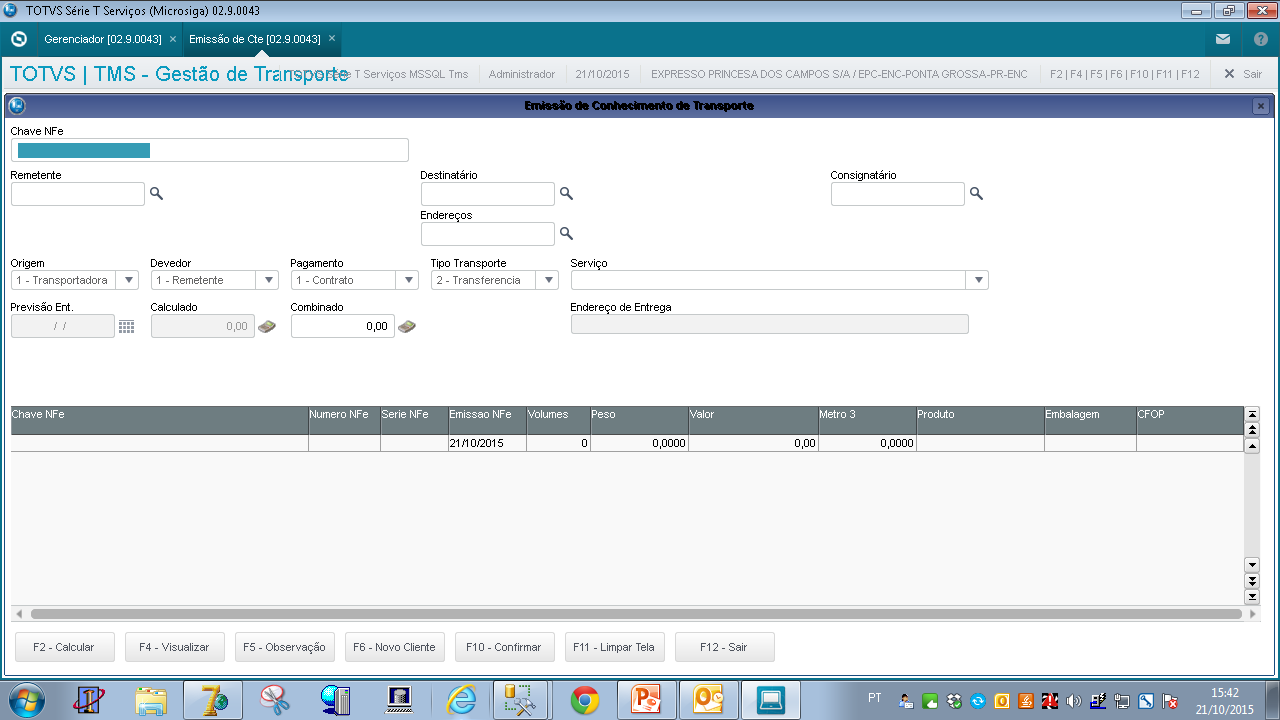Open Internet Explorer from the taskbar
1280x720 pixels.
461,700
